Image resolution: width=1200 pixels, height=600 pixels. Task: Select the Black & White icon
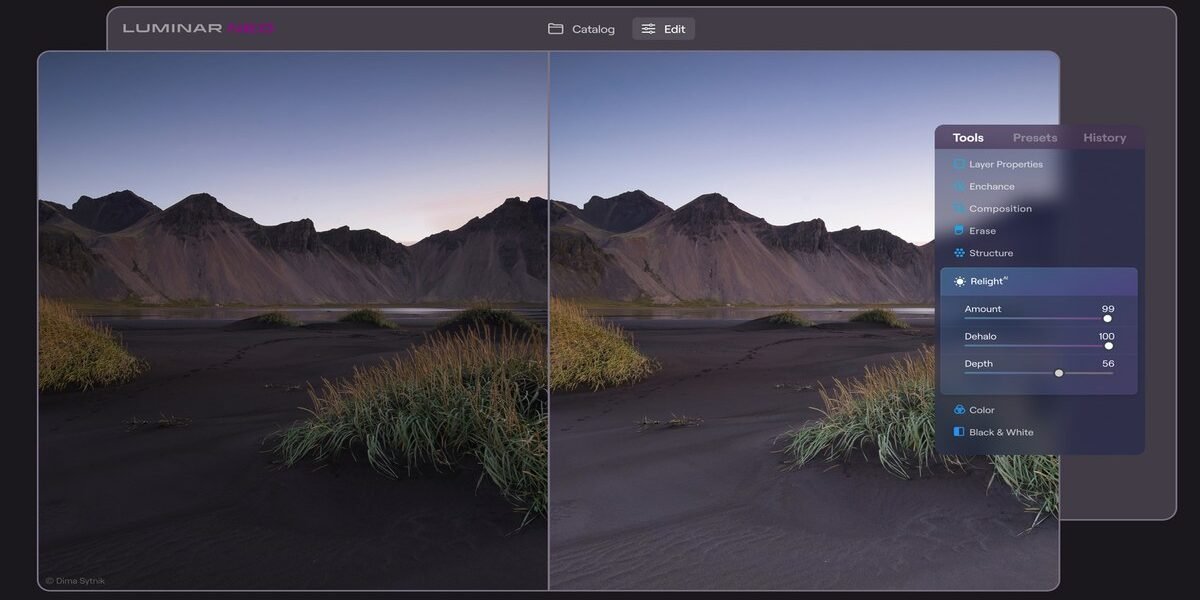(959, 432)
